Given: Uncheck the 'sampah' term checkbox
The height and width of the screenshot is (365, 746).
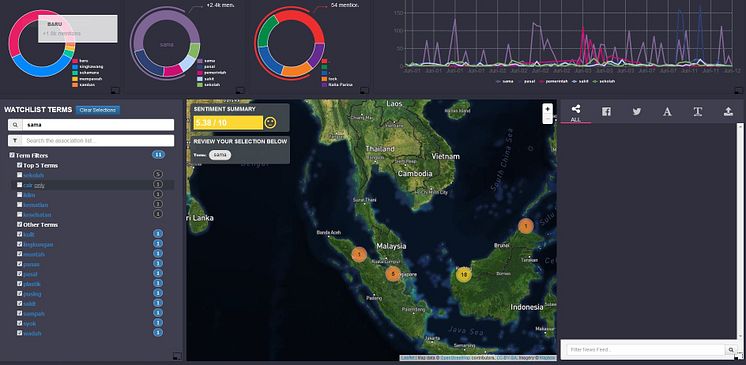Looking at the screenshot, I should click(x=20, y=314).
